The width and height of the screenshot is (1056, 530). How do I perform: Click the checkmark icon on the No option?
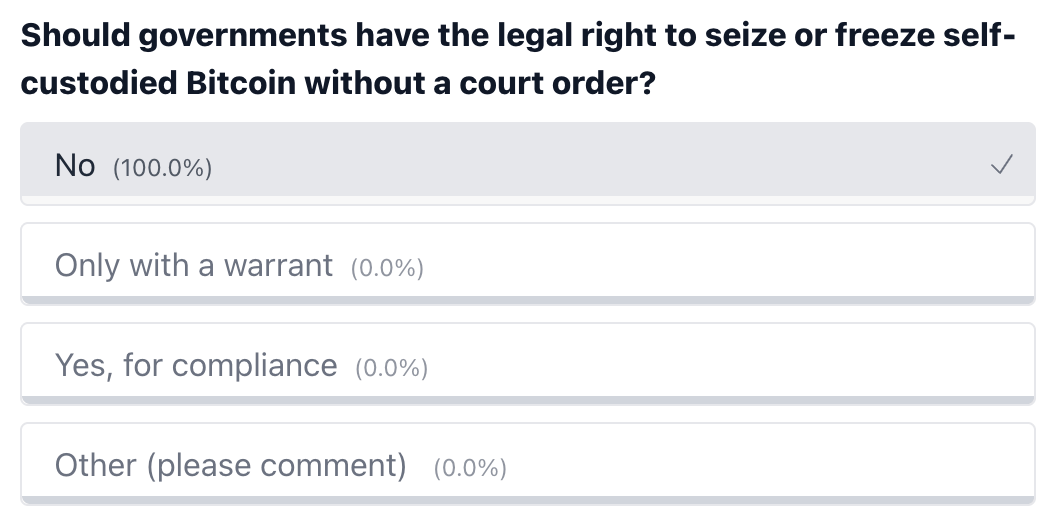[1001, 165]
